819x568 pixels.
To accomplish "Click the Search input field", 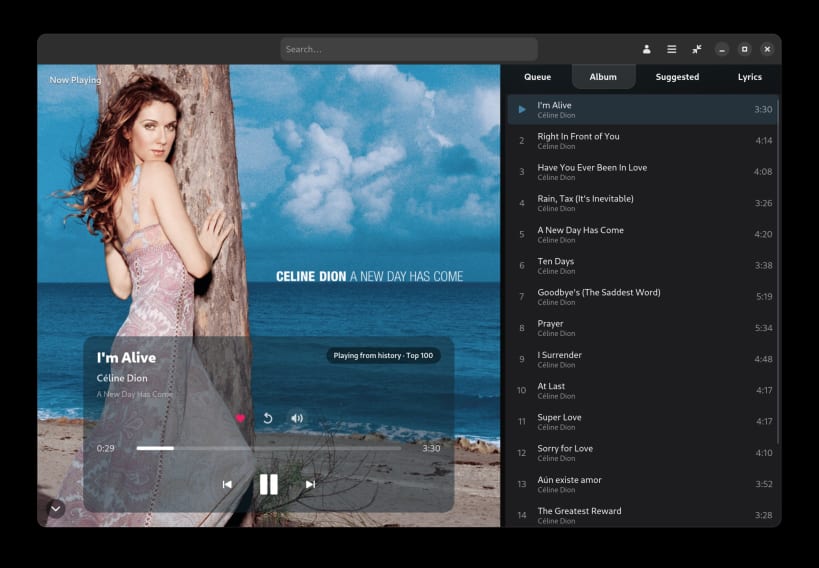I will pyautogui.click(x=409, y=49).
